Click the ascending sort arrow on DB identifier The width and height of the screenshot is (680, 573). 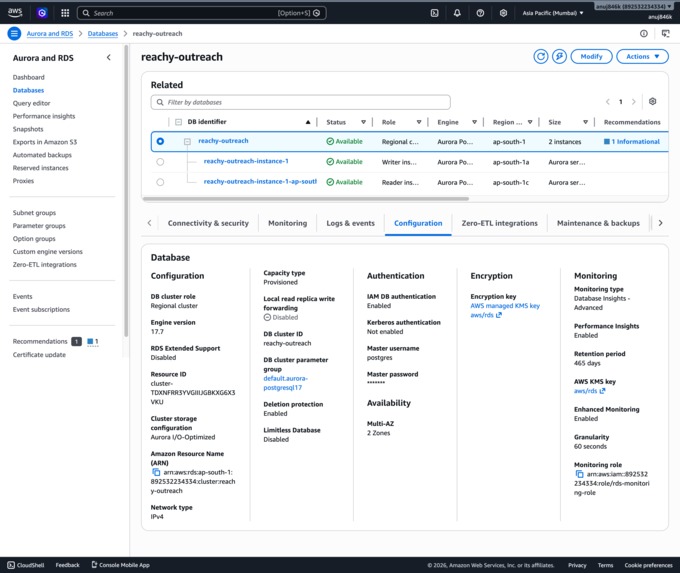(x=308, y=122)
